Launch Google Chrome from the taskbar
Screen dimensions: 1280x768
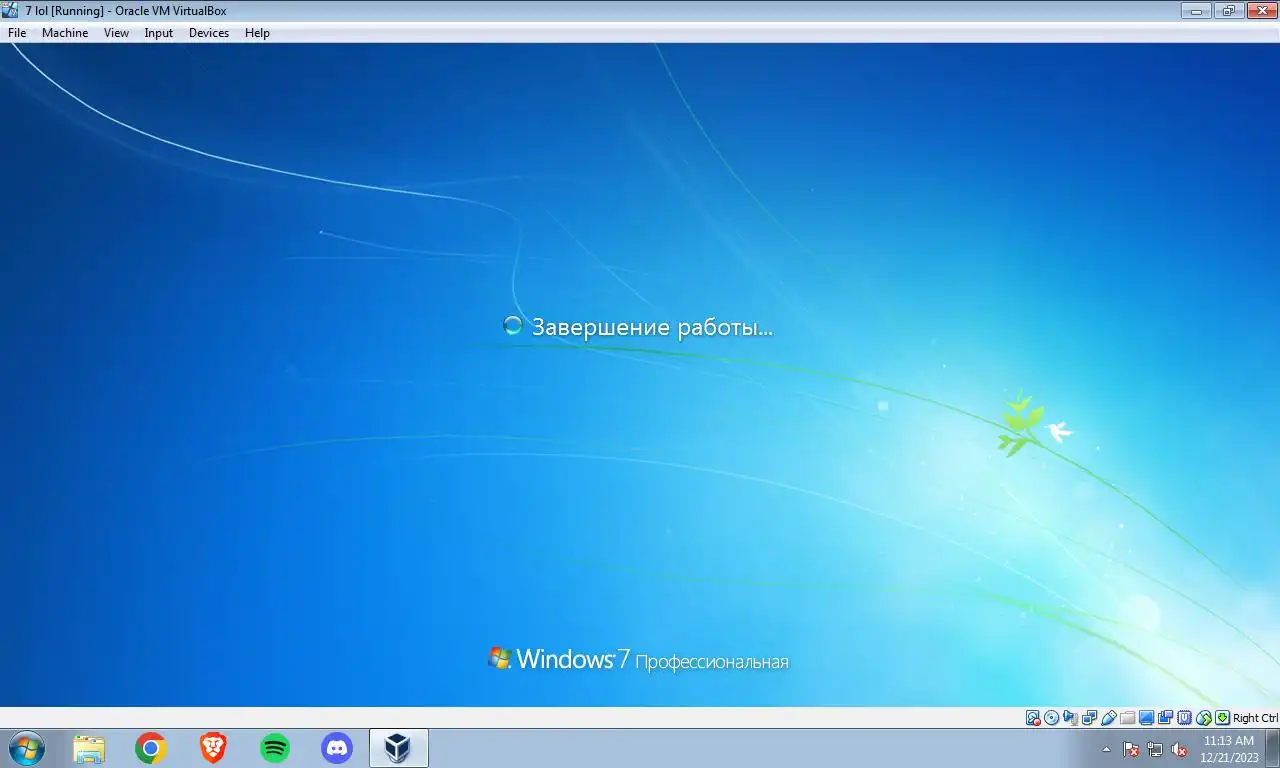[x=151, y=748]
